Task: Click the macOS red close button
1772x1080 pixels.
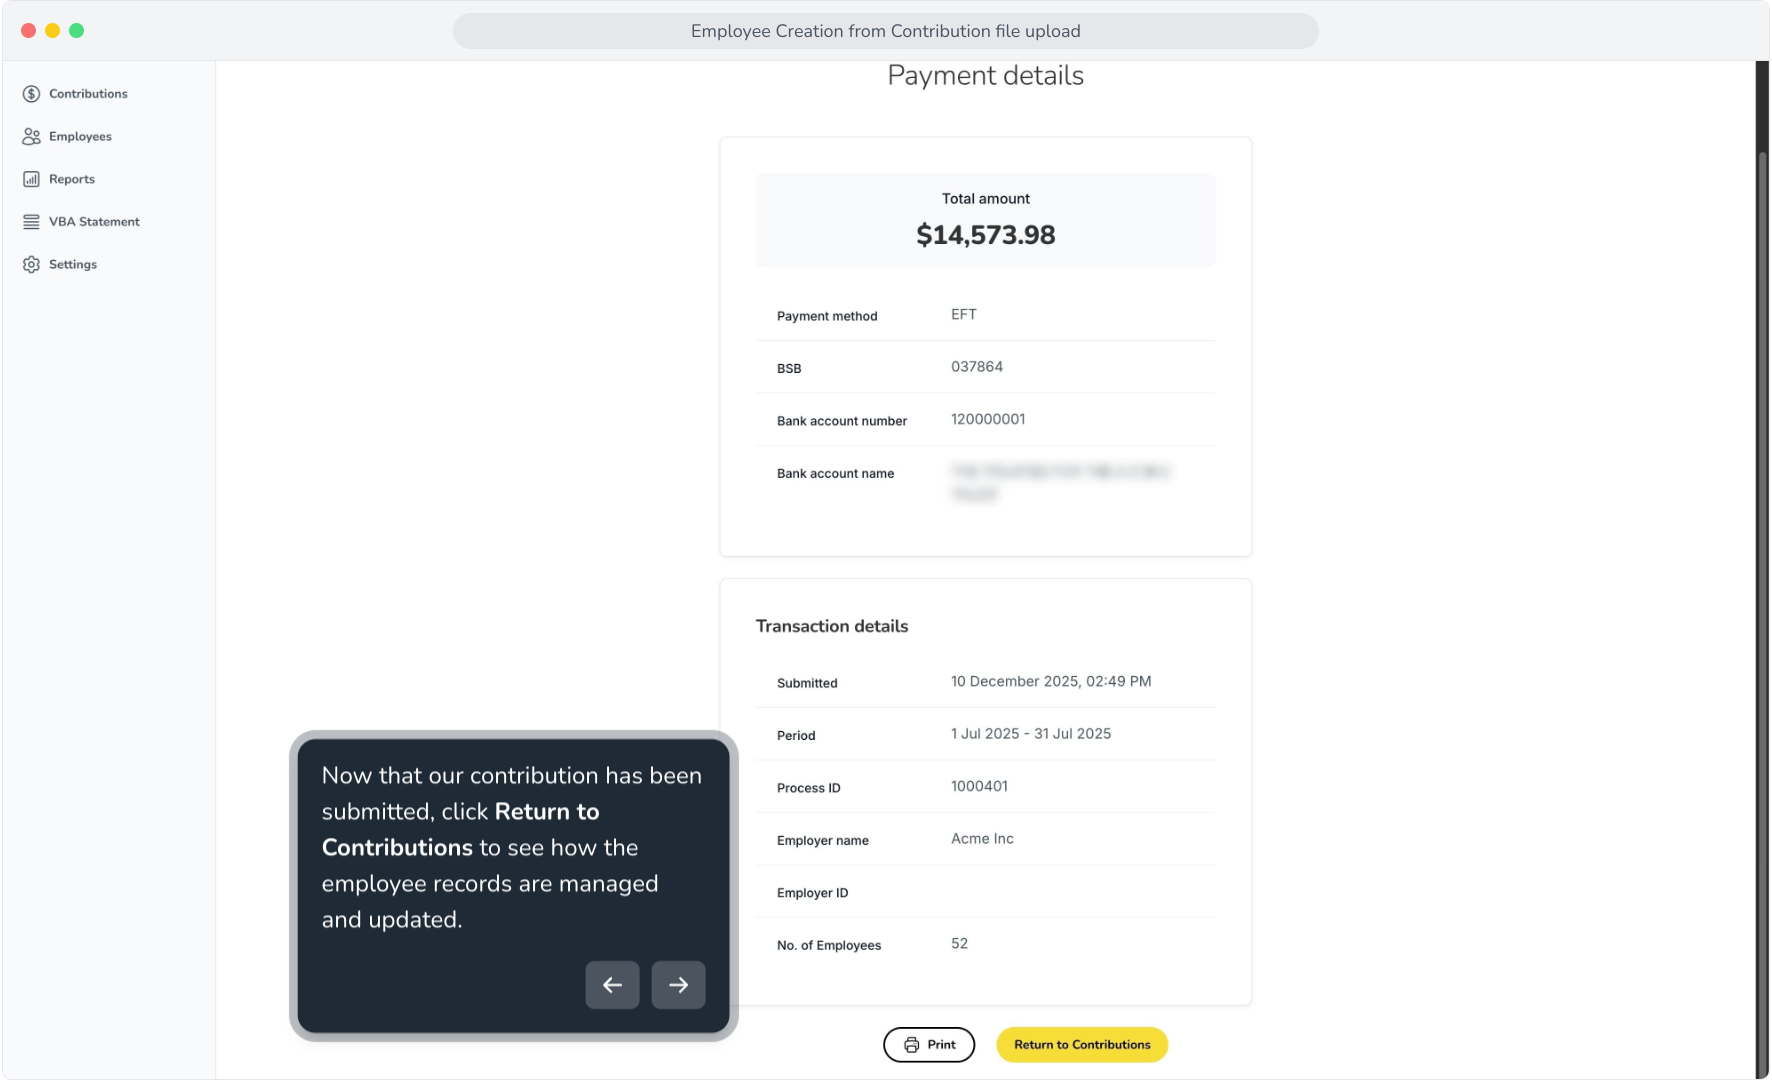Action: pyautogui.click(x=29, y=31)
